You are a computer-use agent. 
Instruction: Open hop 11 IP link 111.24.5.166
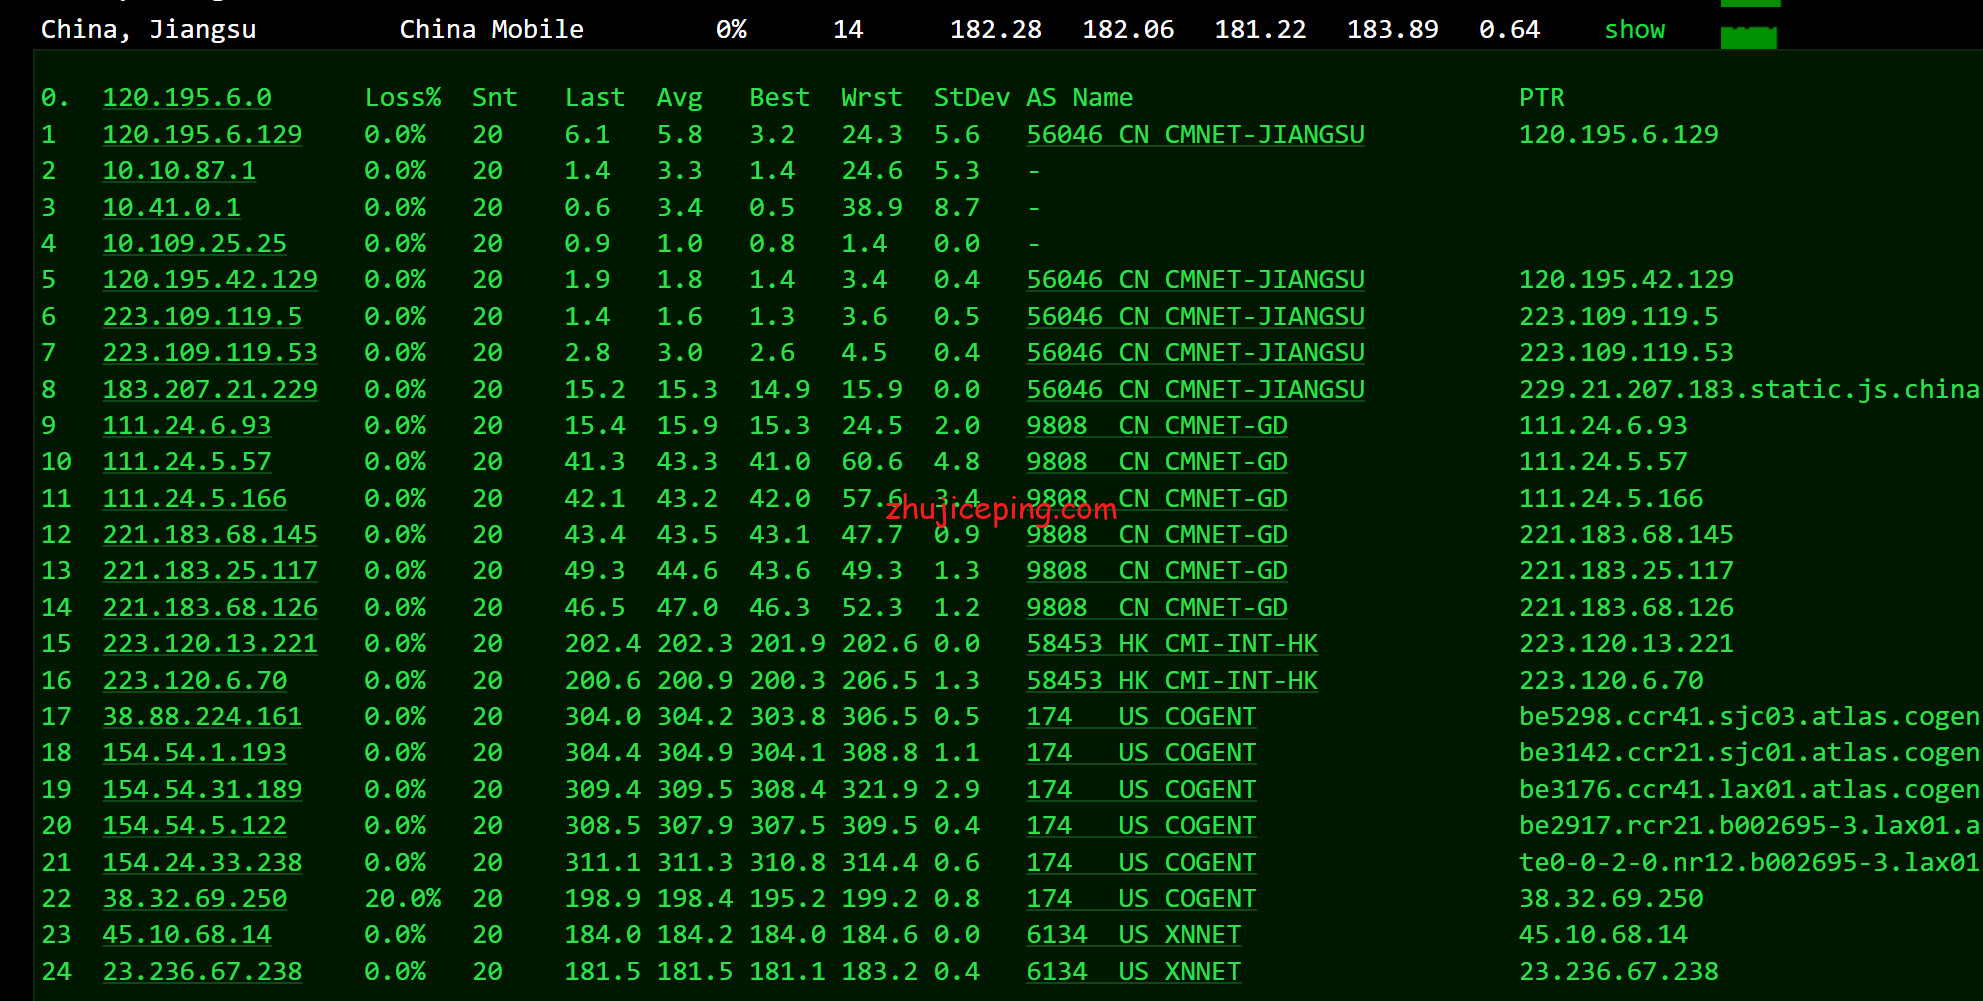point(194,499)
